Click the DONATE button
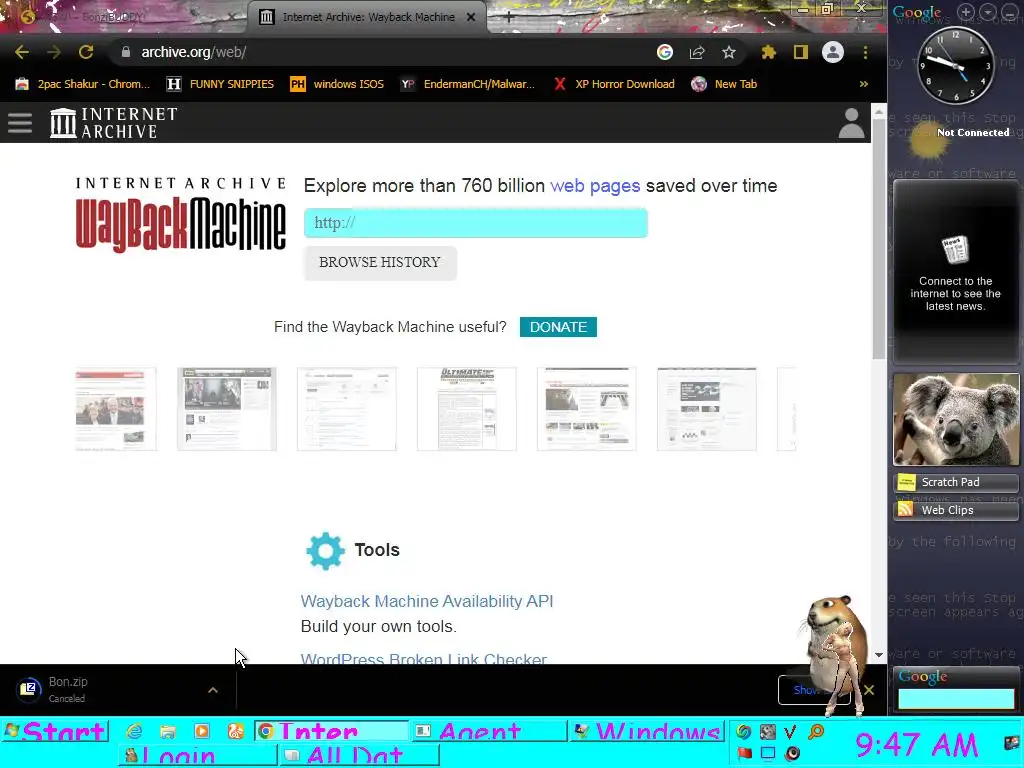 tap(558, 327)
